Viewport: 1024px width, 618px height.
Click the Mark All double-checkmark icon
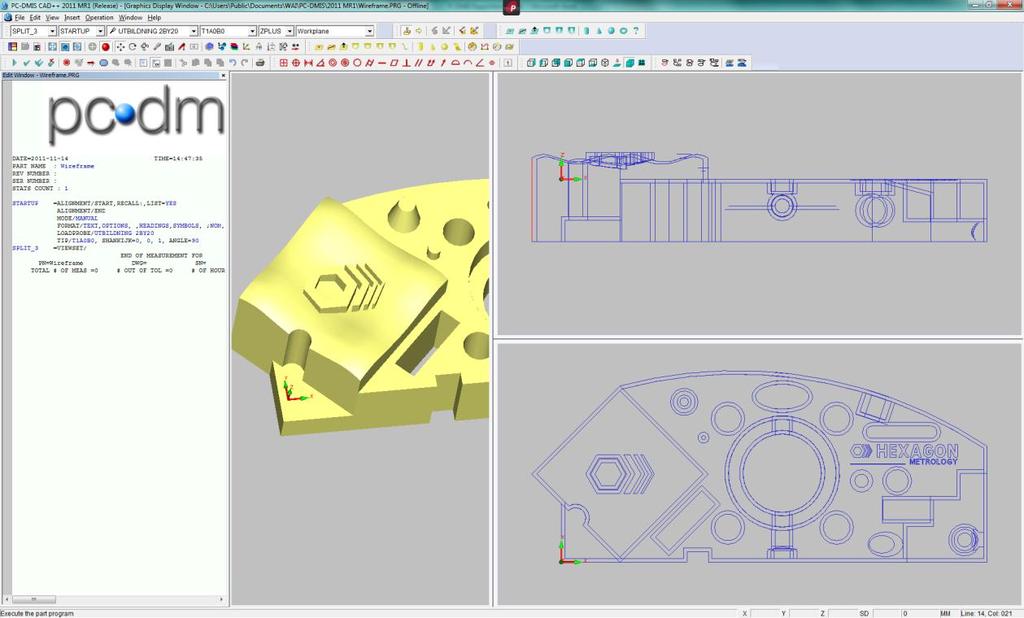coord(39,63)
